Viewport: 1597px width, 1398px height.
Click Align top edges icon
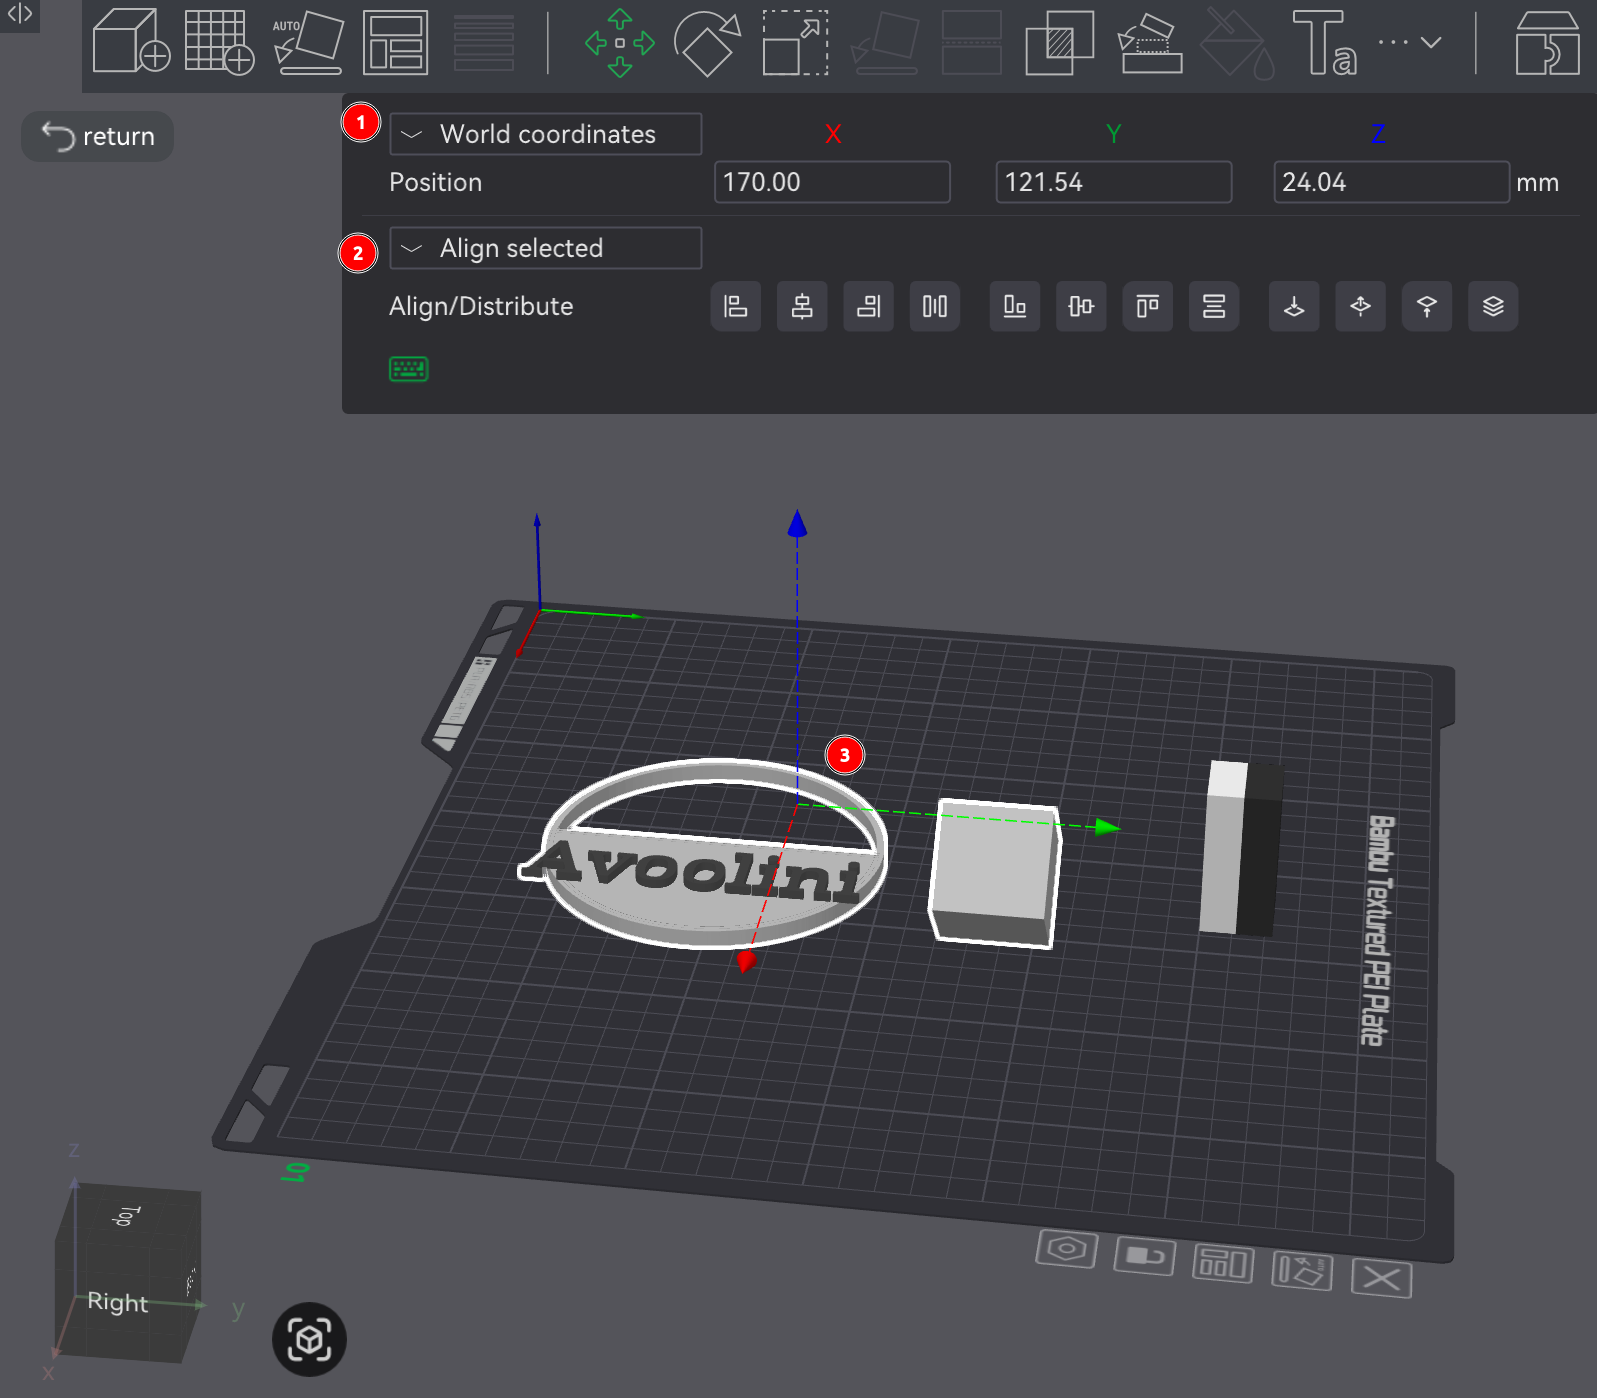pos(1148,306)
